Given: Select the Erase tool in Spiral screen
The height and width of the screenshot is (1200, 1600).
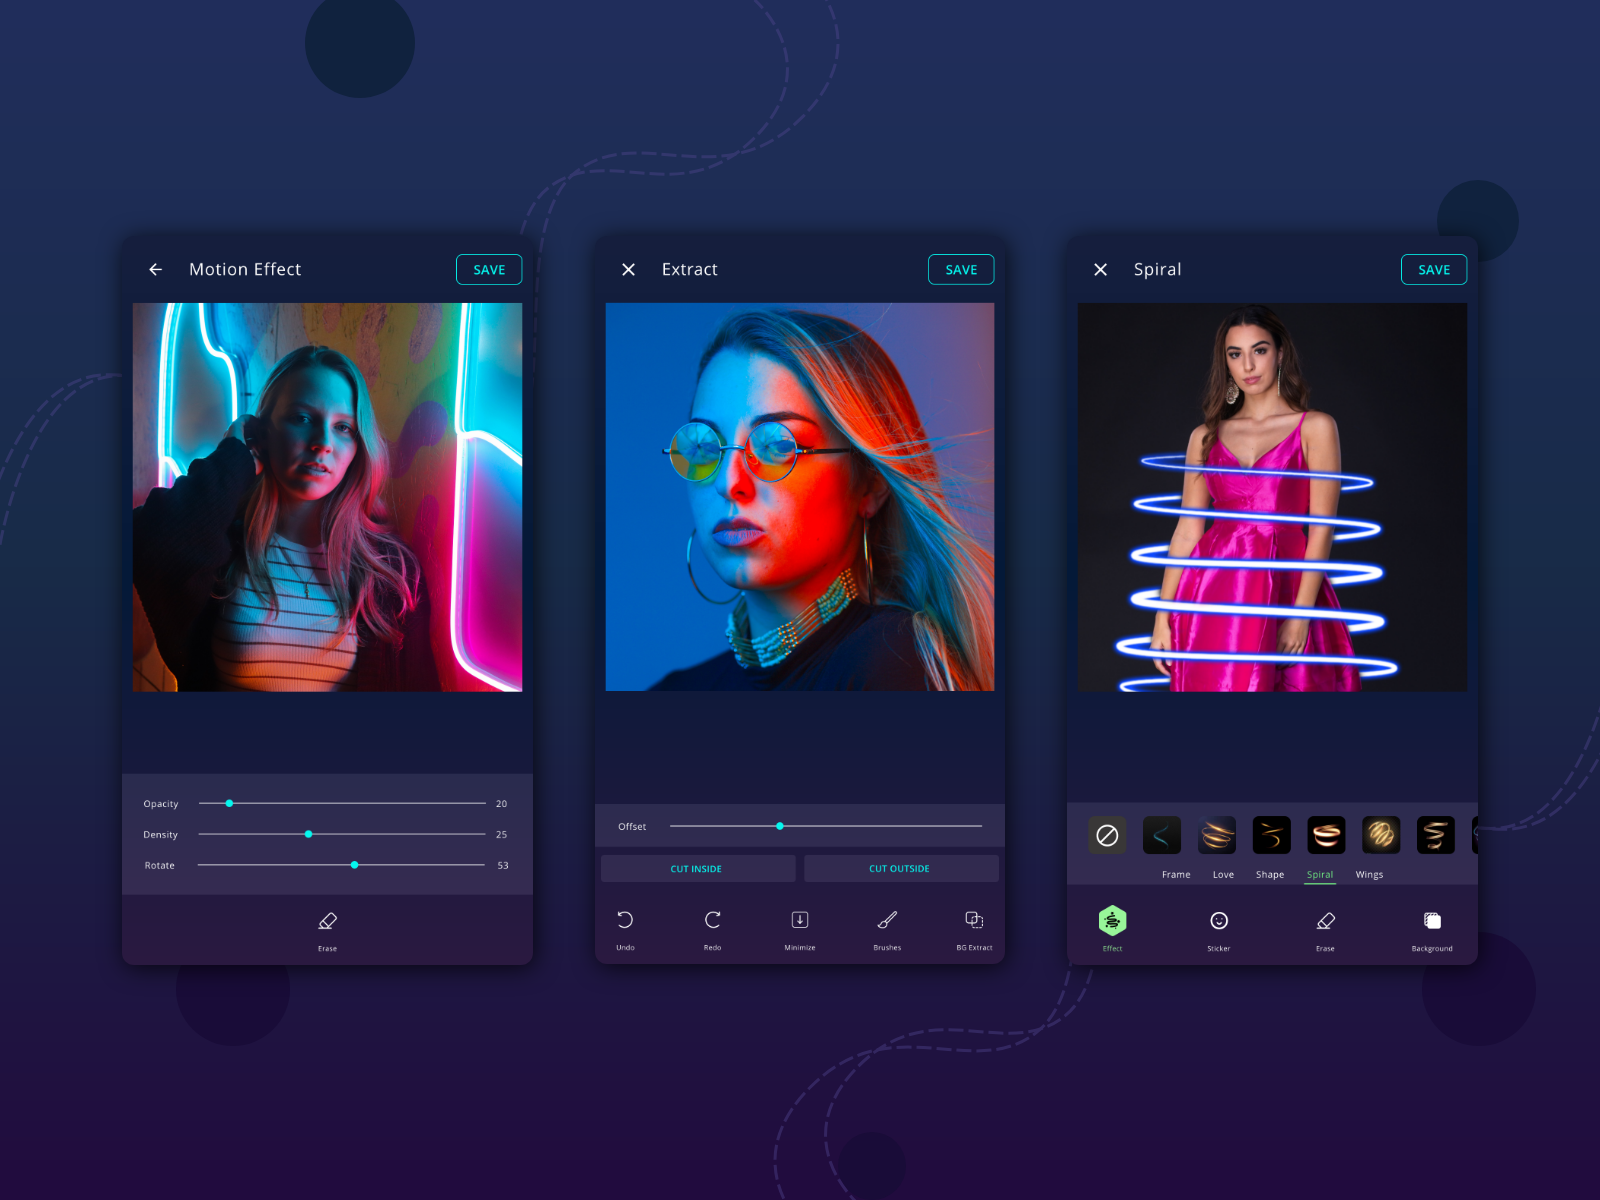Looking at the screenshot, I should click(x=1325, y=920).
